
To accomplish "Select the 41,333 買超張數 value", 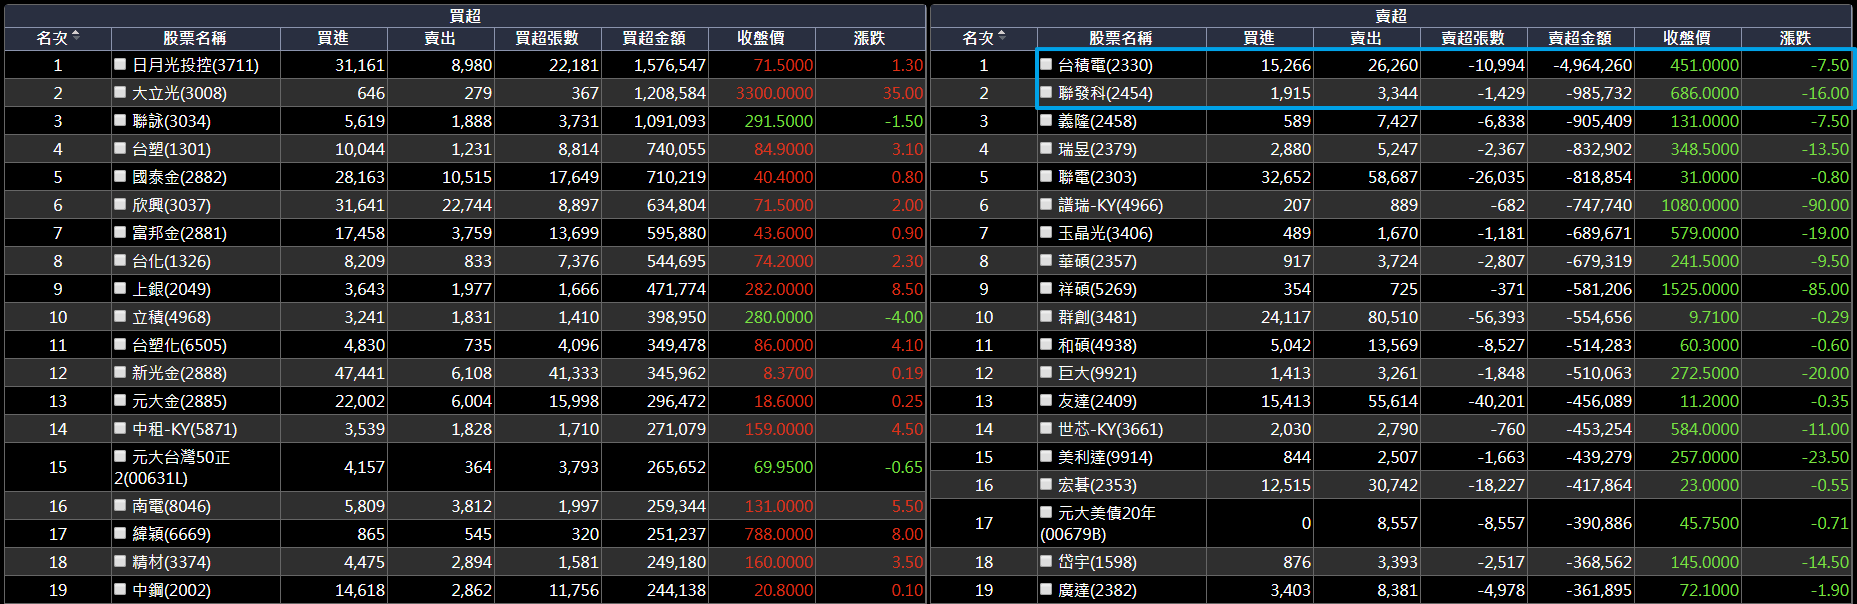I will (x=574, y=373).
